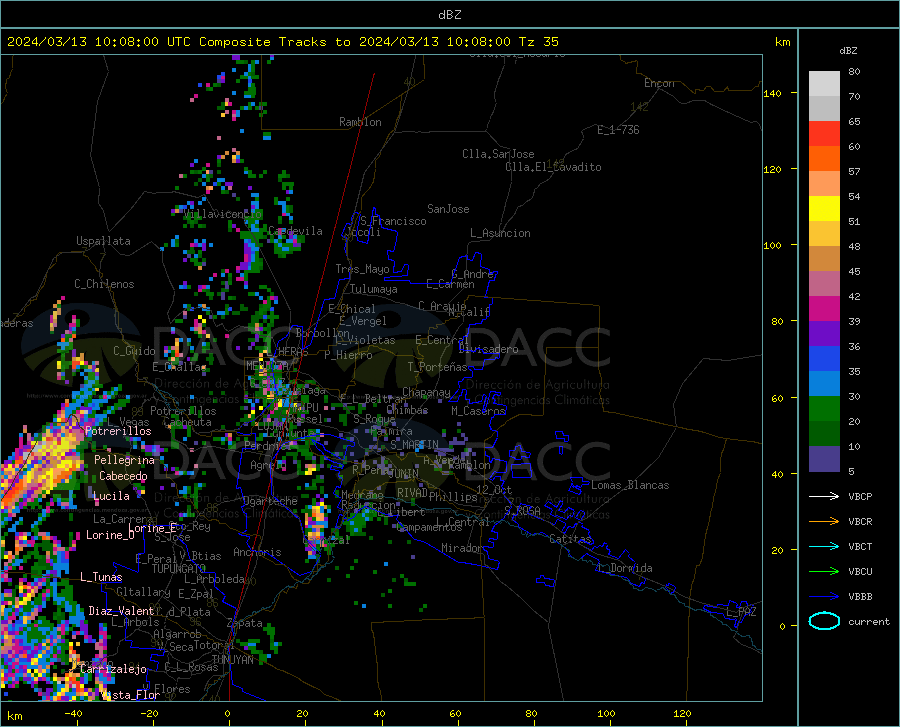Click the Pellegrina location label

(125, 460)
